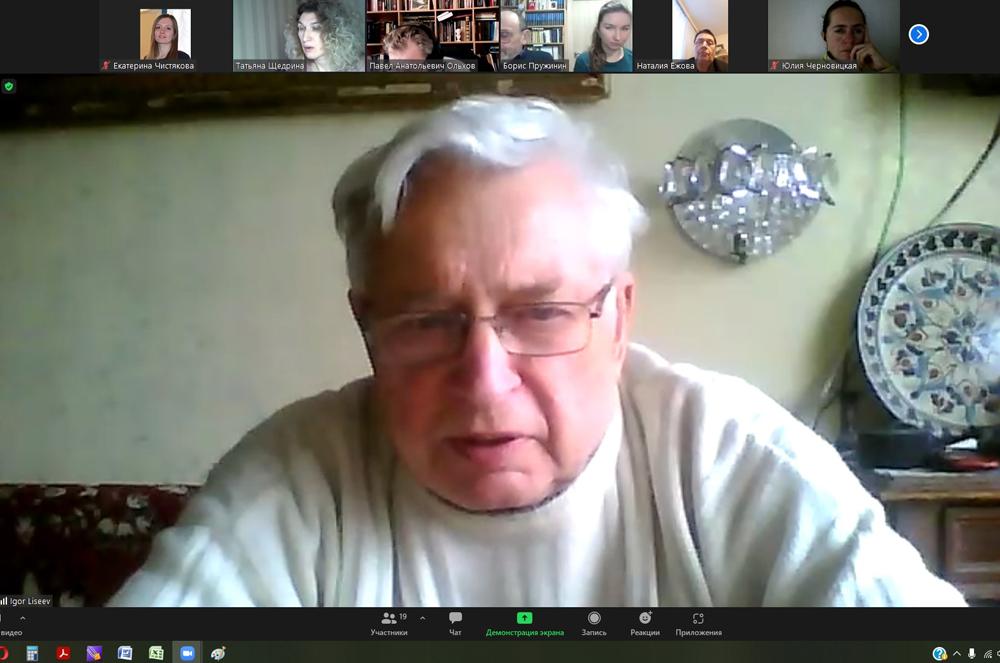Switch to the Zoom app in the taskbar

tap(187, 653)
